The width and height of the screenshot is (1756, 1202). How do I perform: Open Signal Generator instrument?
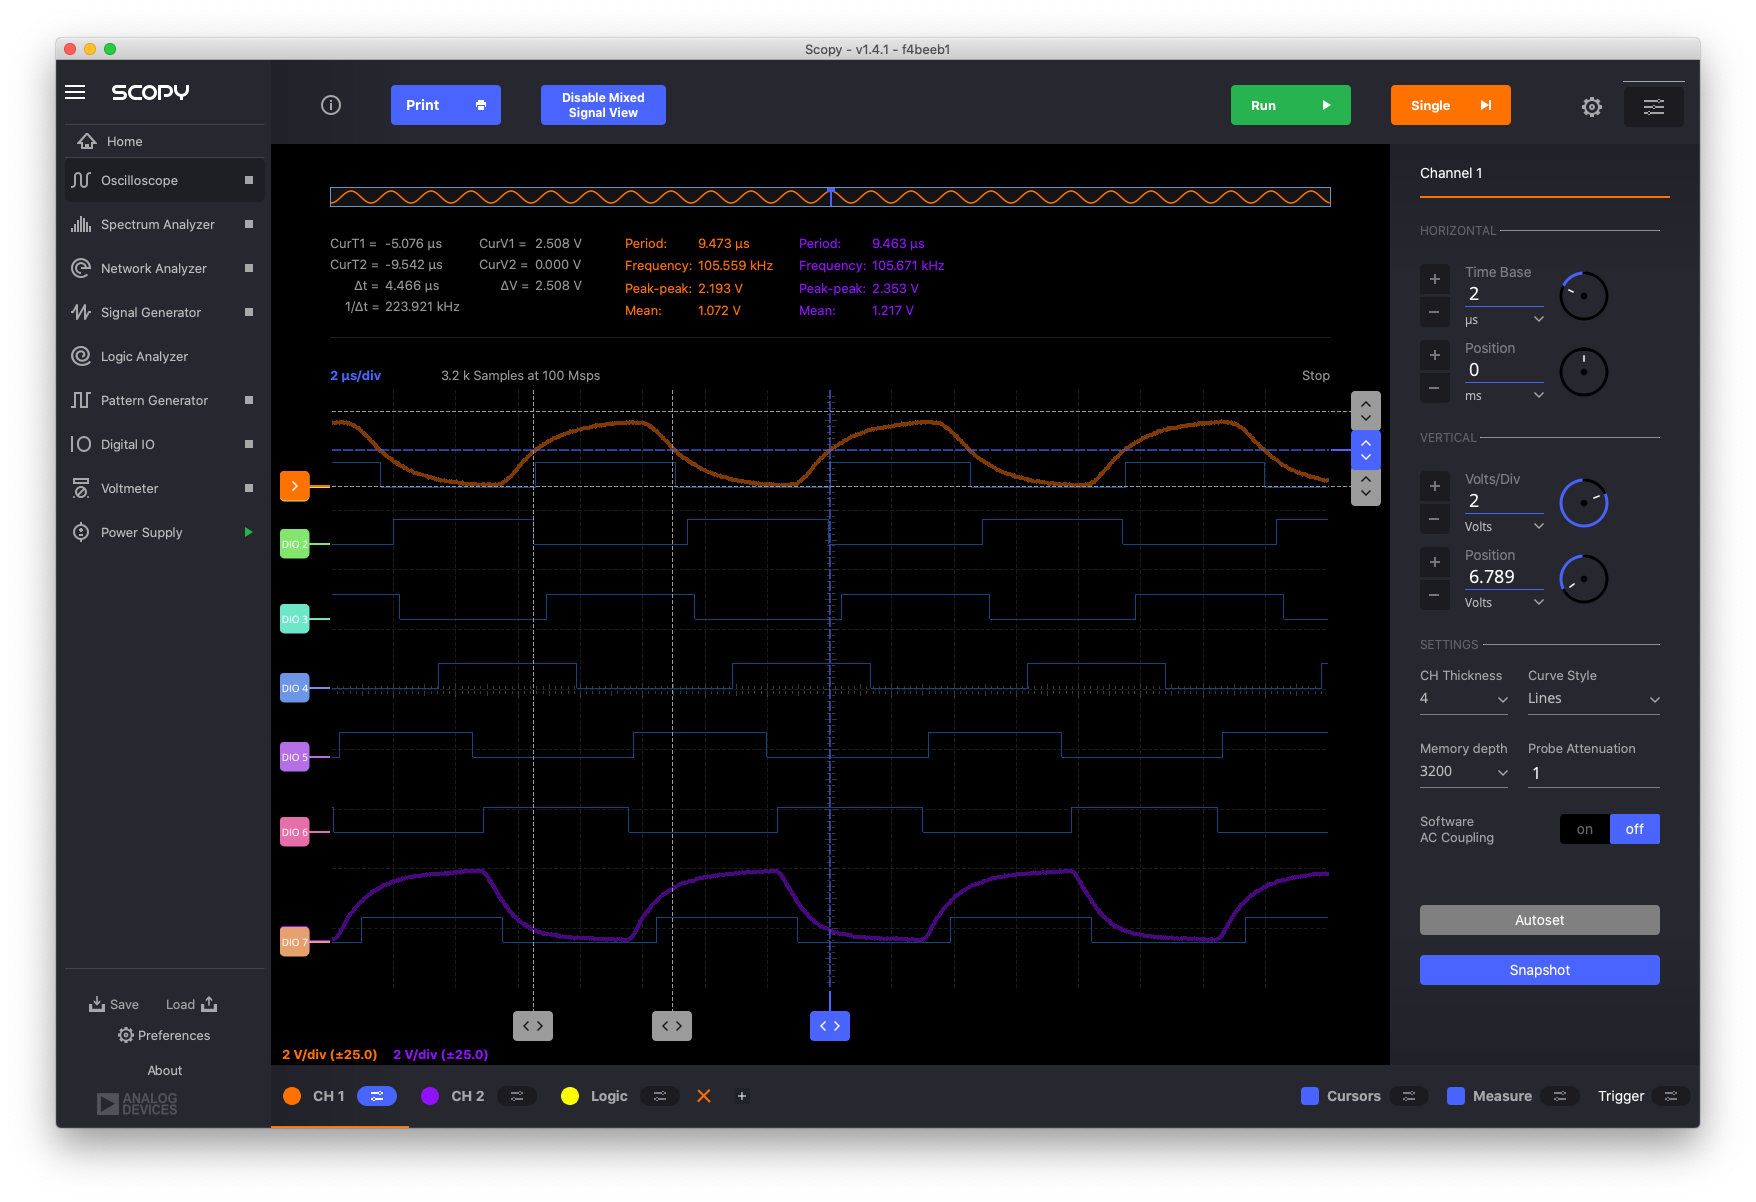point(165,312)
